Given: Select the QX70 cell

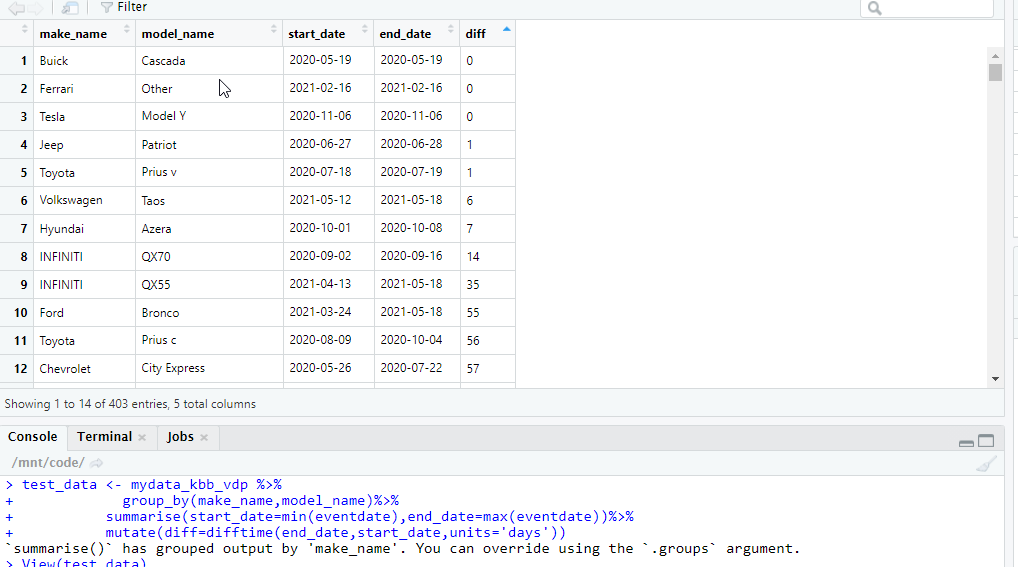Looking at the screenshot, I should pos(209,257).
